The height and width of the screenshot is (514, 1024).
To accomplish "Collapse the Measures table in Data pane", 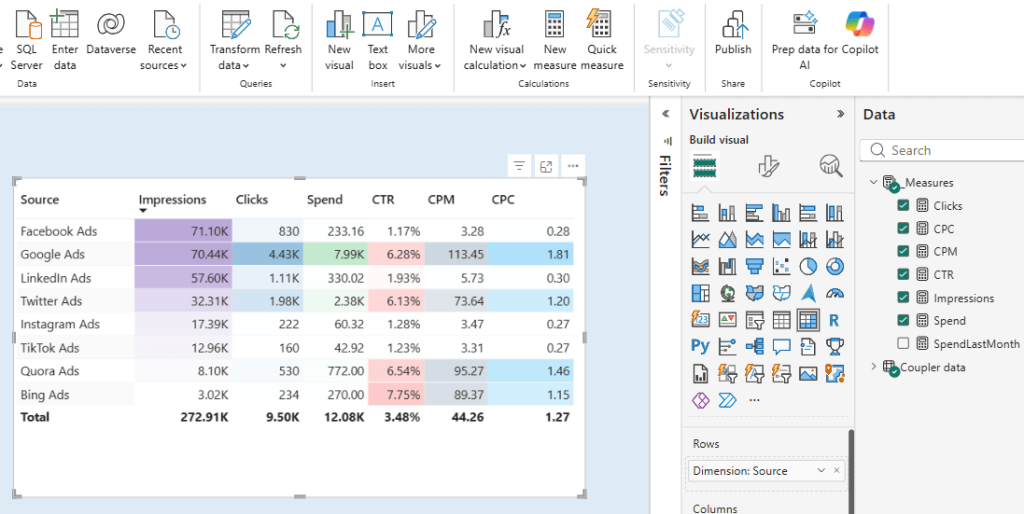I will (x=873, y=182).
